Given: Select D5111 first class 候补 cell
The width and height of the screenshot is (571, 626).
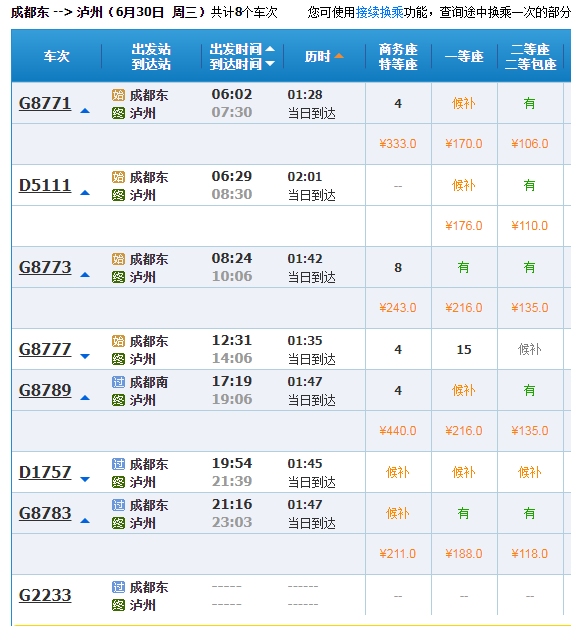Looking at the screenshot, I should coord(464,185).
